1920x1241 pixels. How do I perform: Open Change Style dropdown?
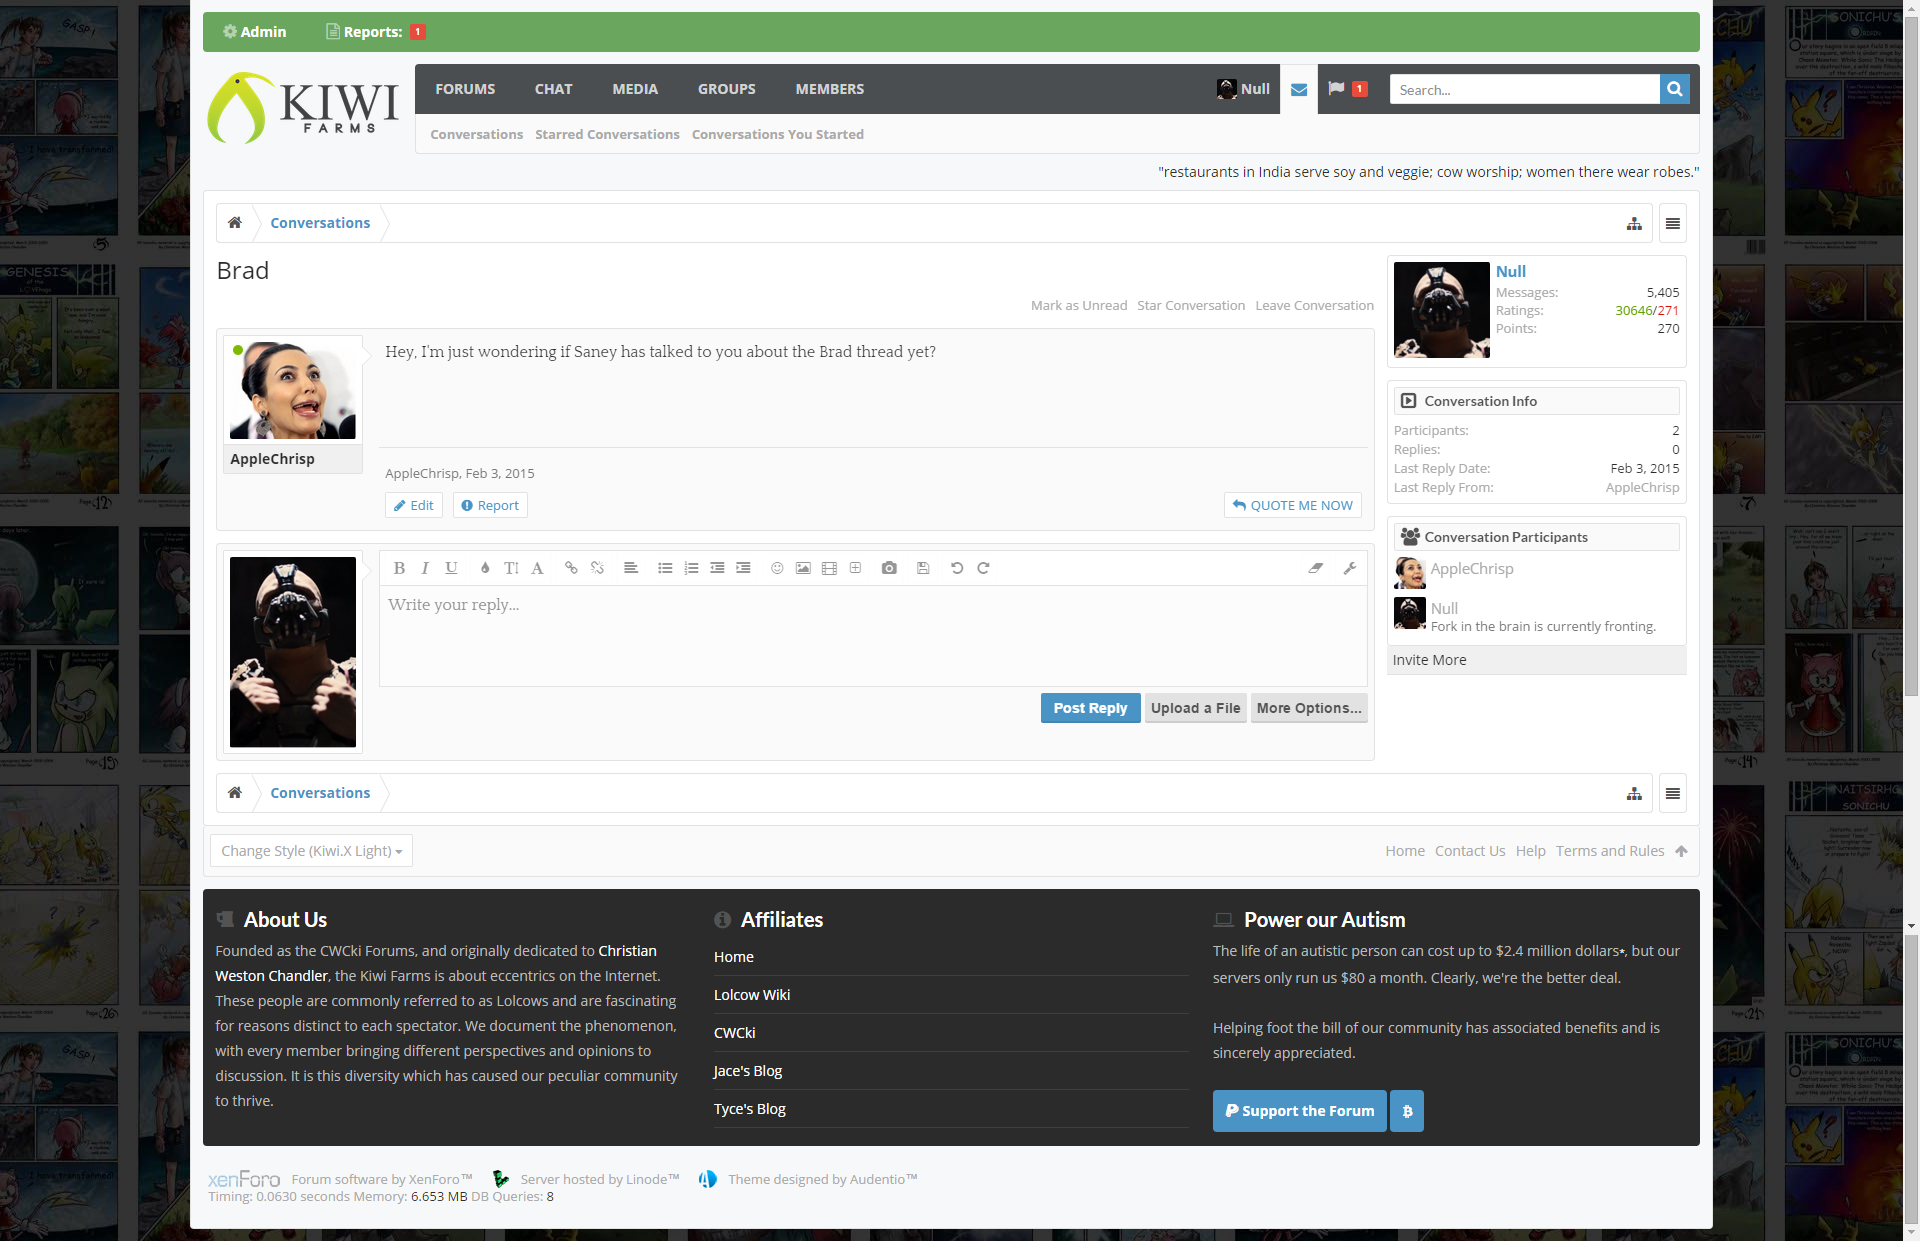(311, 851)
